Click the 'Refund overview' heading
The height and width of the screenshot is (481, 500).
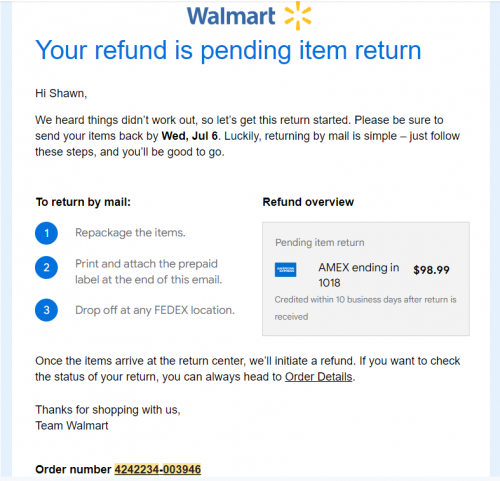pyautogui.click(x=308, y=202)
